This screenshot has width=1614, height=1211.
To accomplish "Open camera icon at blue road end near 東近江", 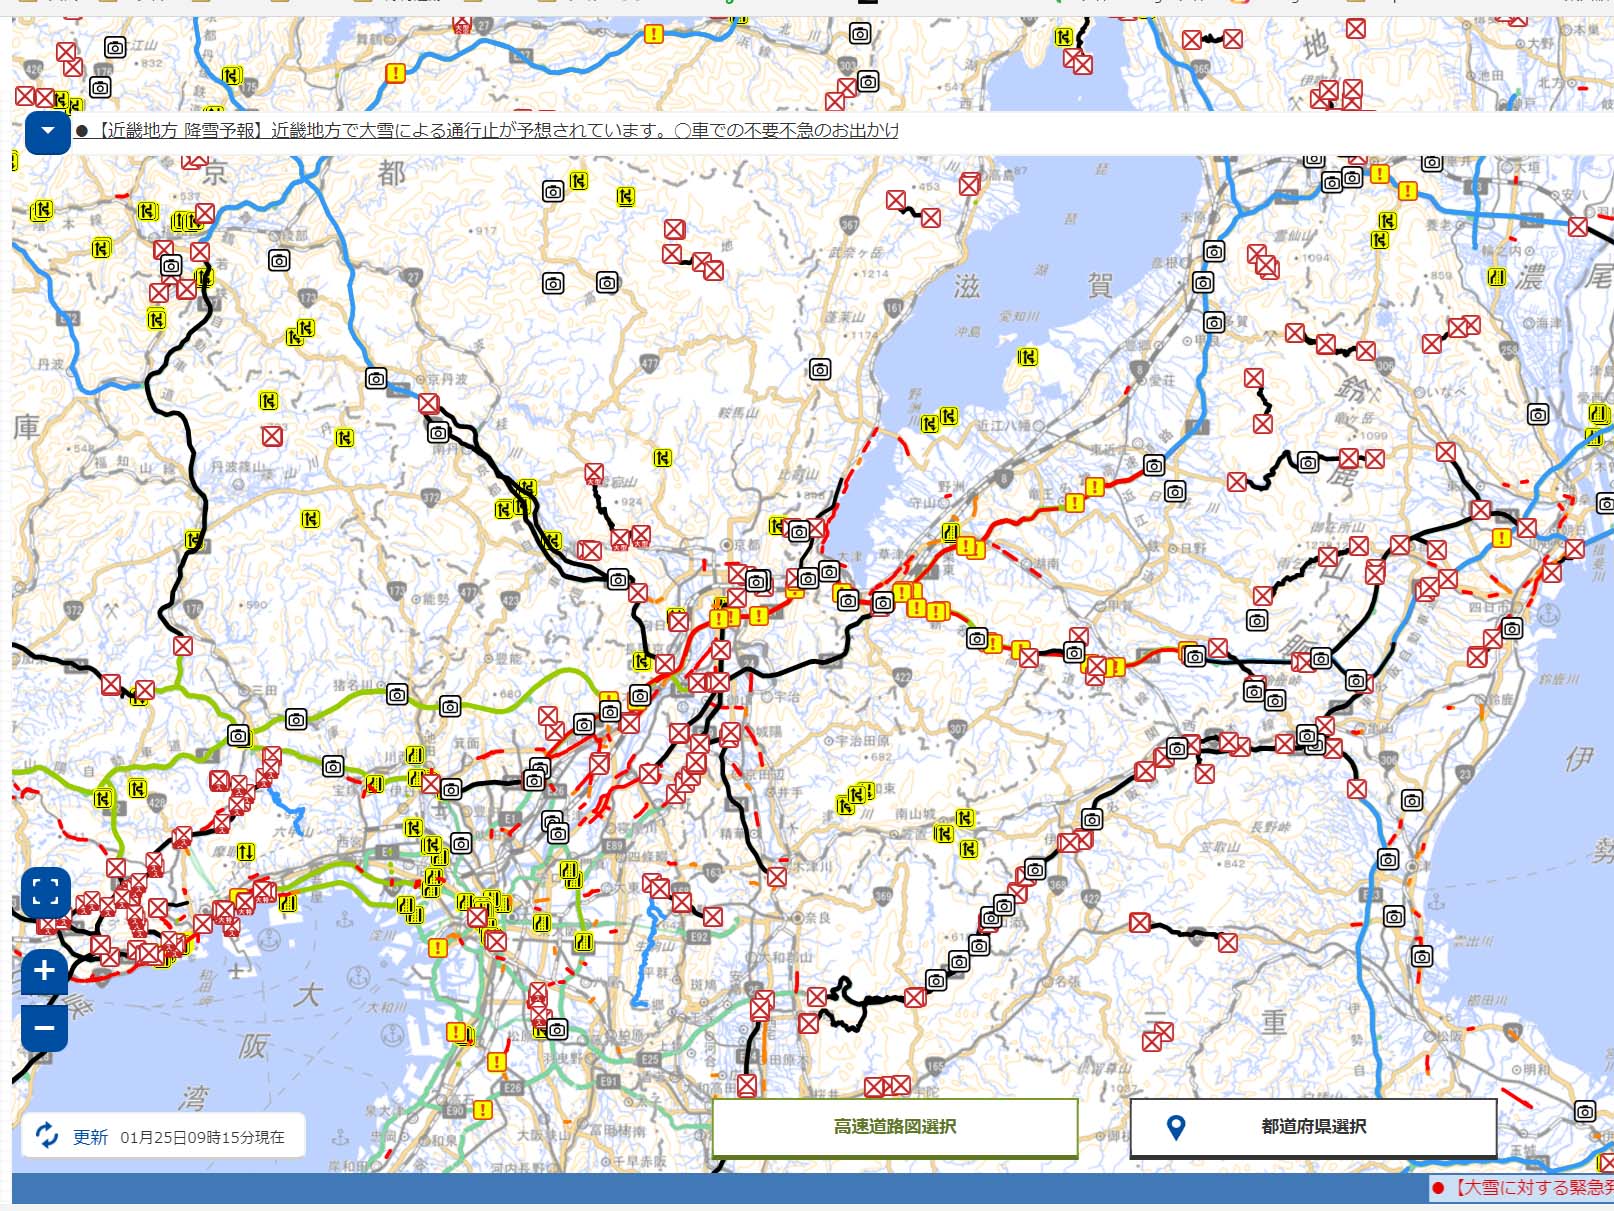I will coord(1154,465).
